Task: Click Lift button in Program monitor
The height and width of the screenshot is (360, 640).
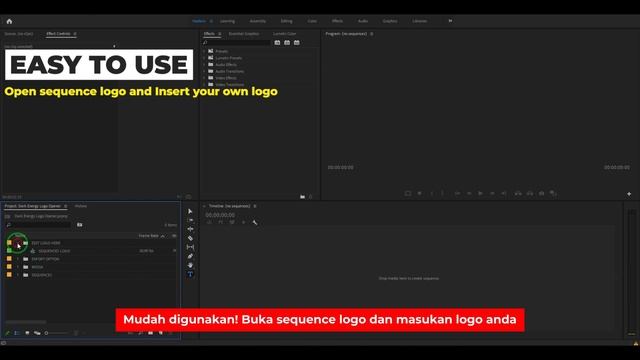Action: (518, 193)
